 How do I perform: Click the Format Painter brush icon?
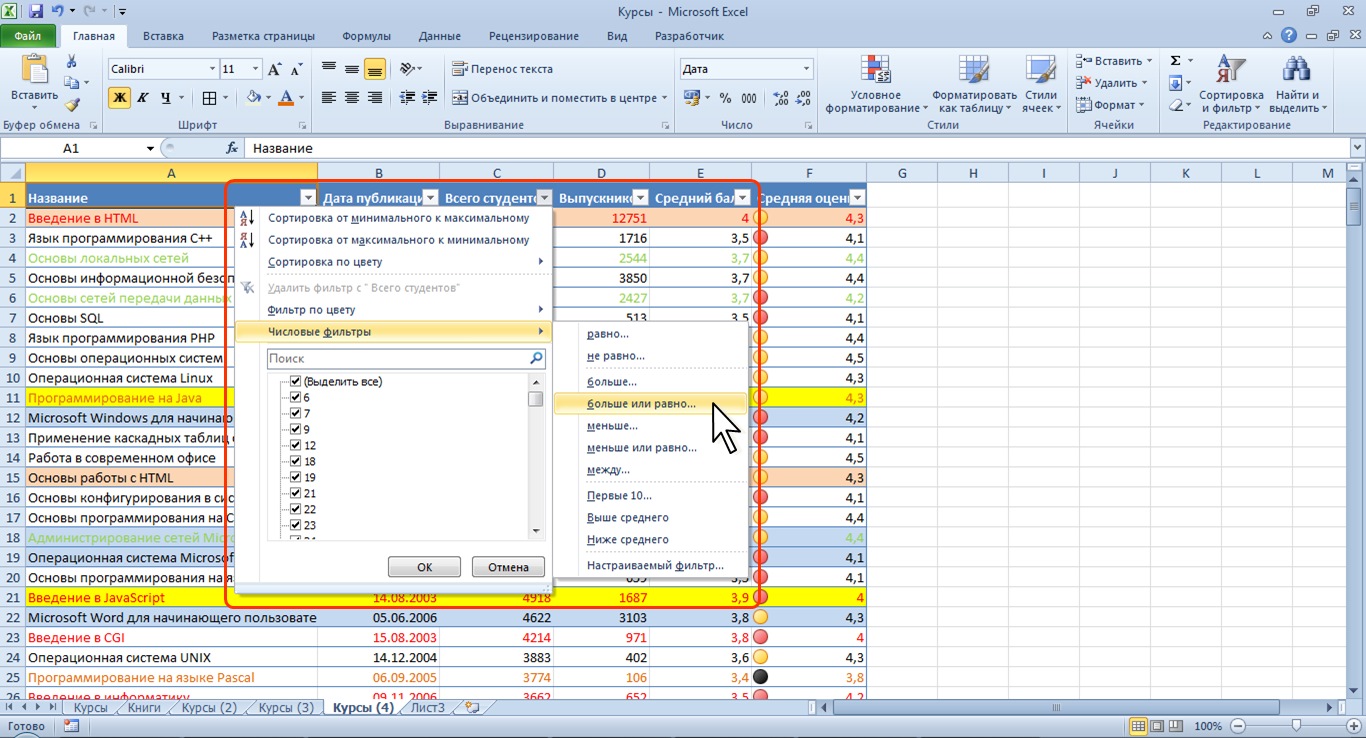tap(71, 104)
